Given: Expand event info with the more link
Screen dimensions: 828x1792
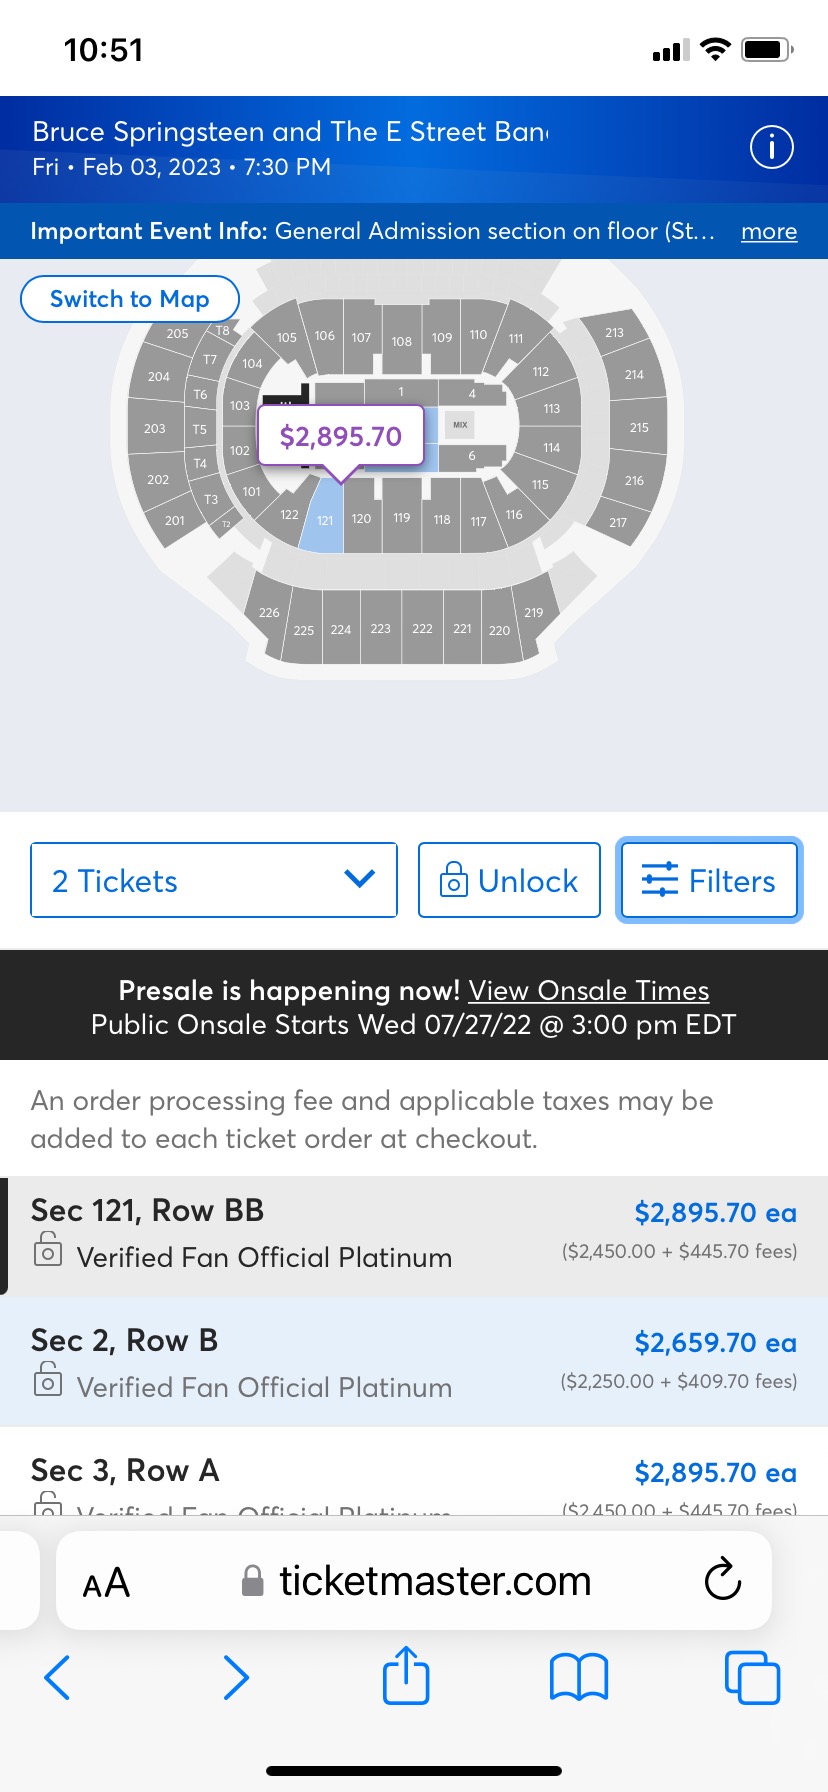Looking at the screenshot, I should pyautogui.click(x=768, y=231).
